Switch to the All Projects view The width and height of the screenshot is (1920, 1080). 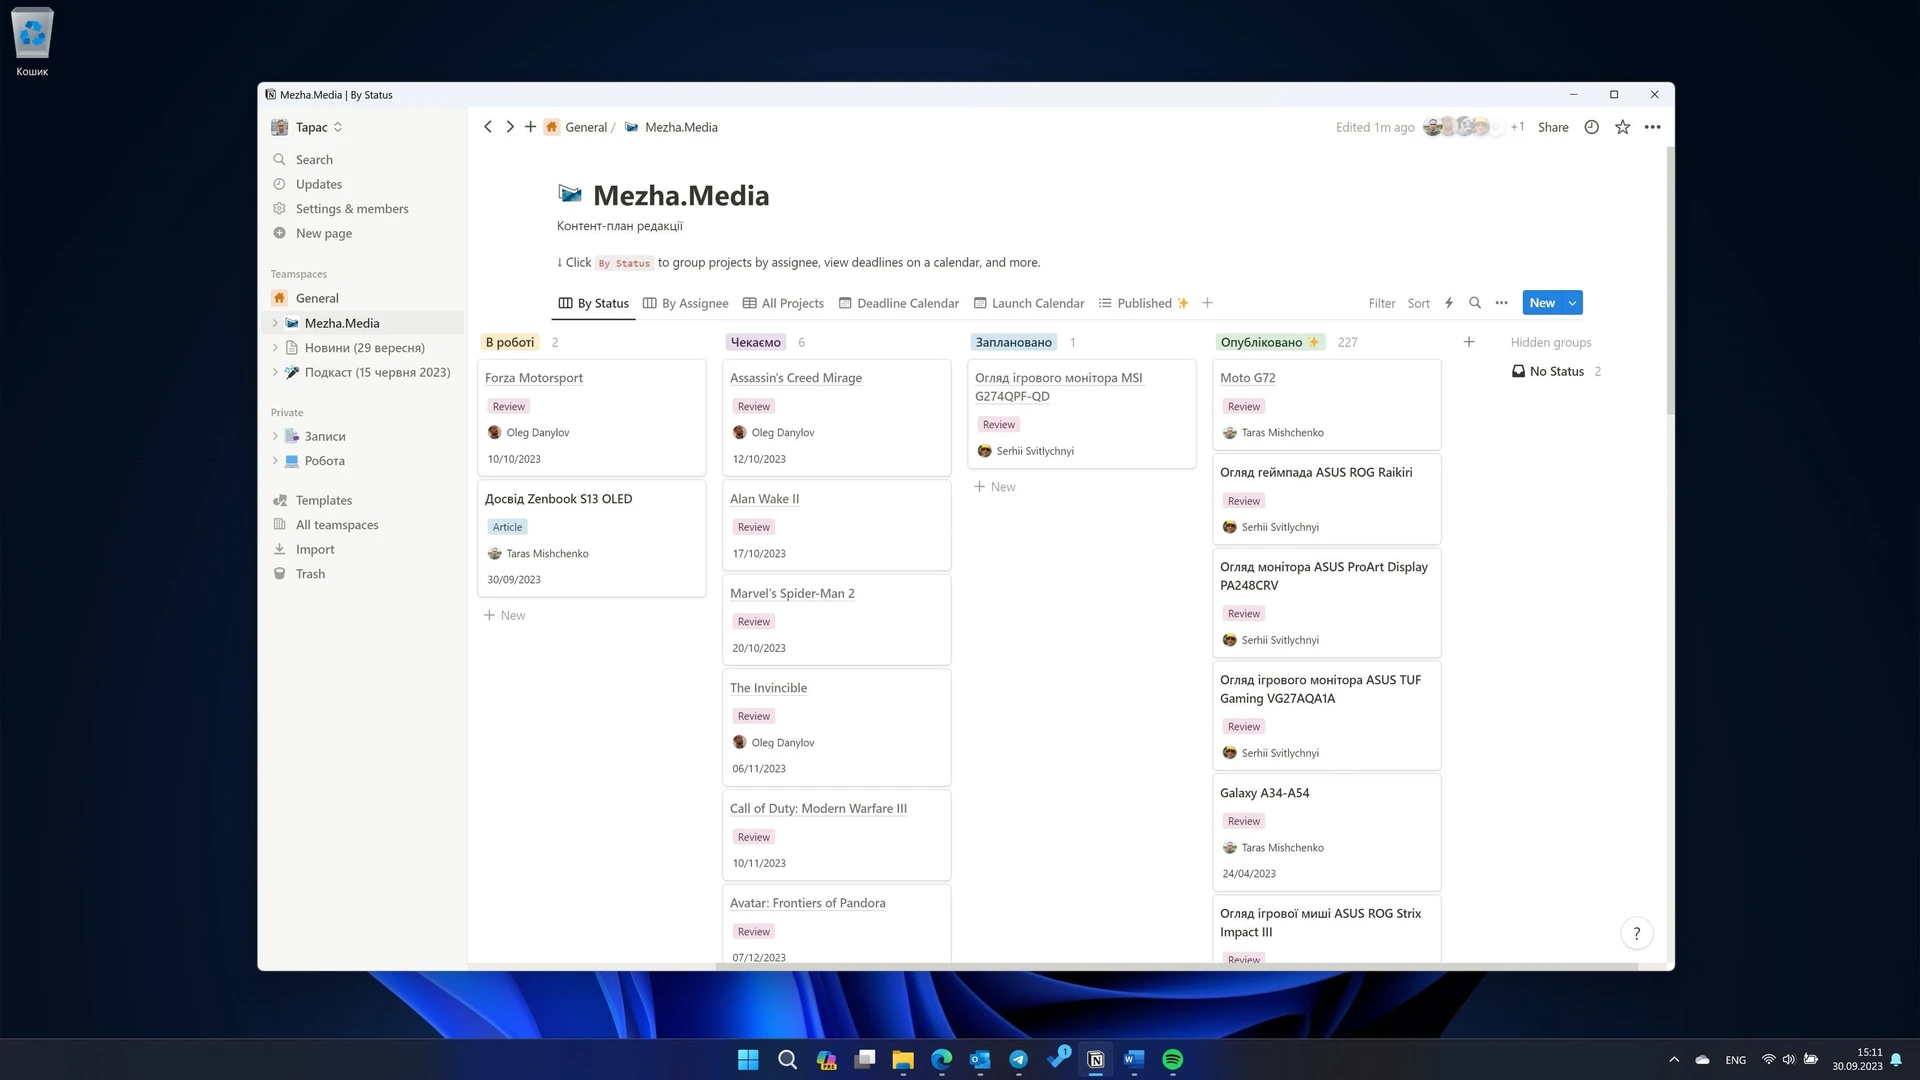pyautogui.click(x=783, y=303)
